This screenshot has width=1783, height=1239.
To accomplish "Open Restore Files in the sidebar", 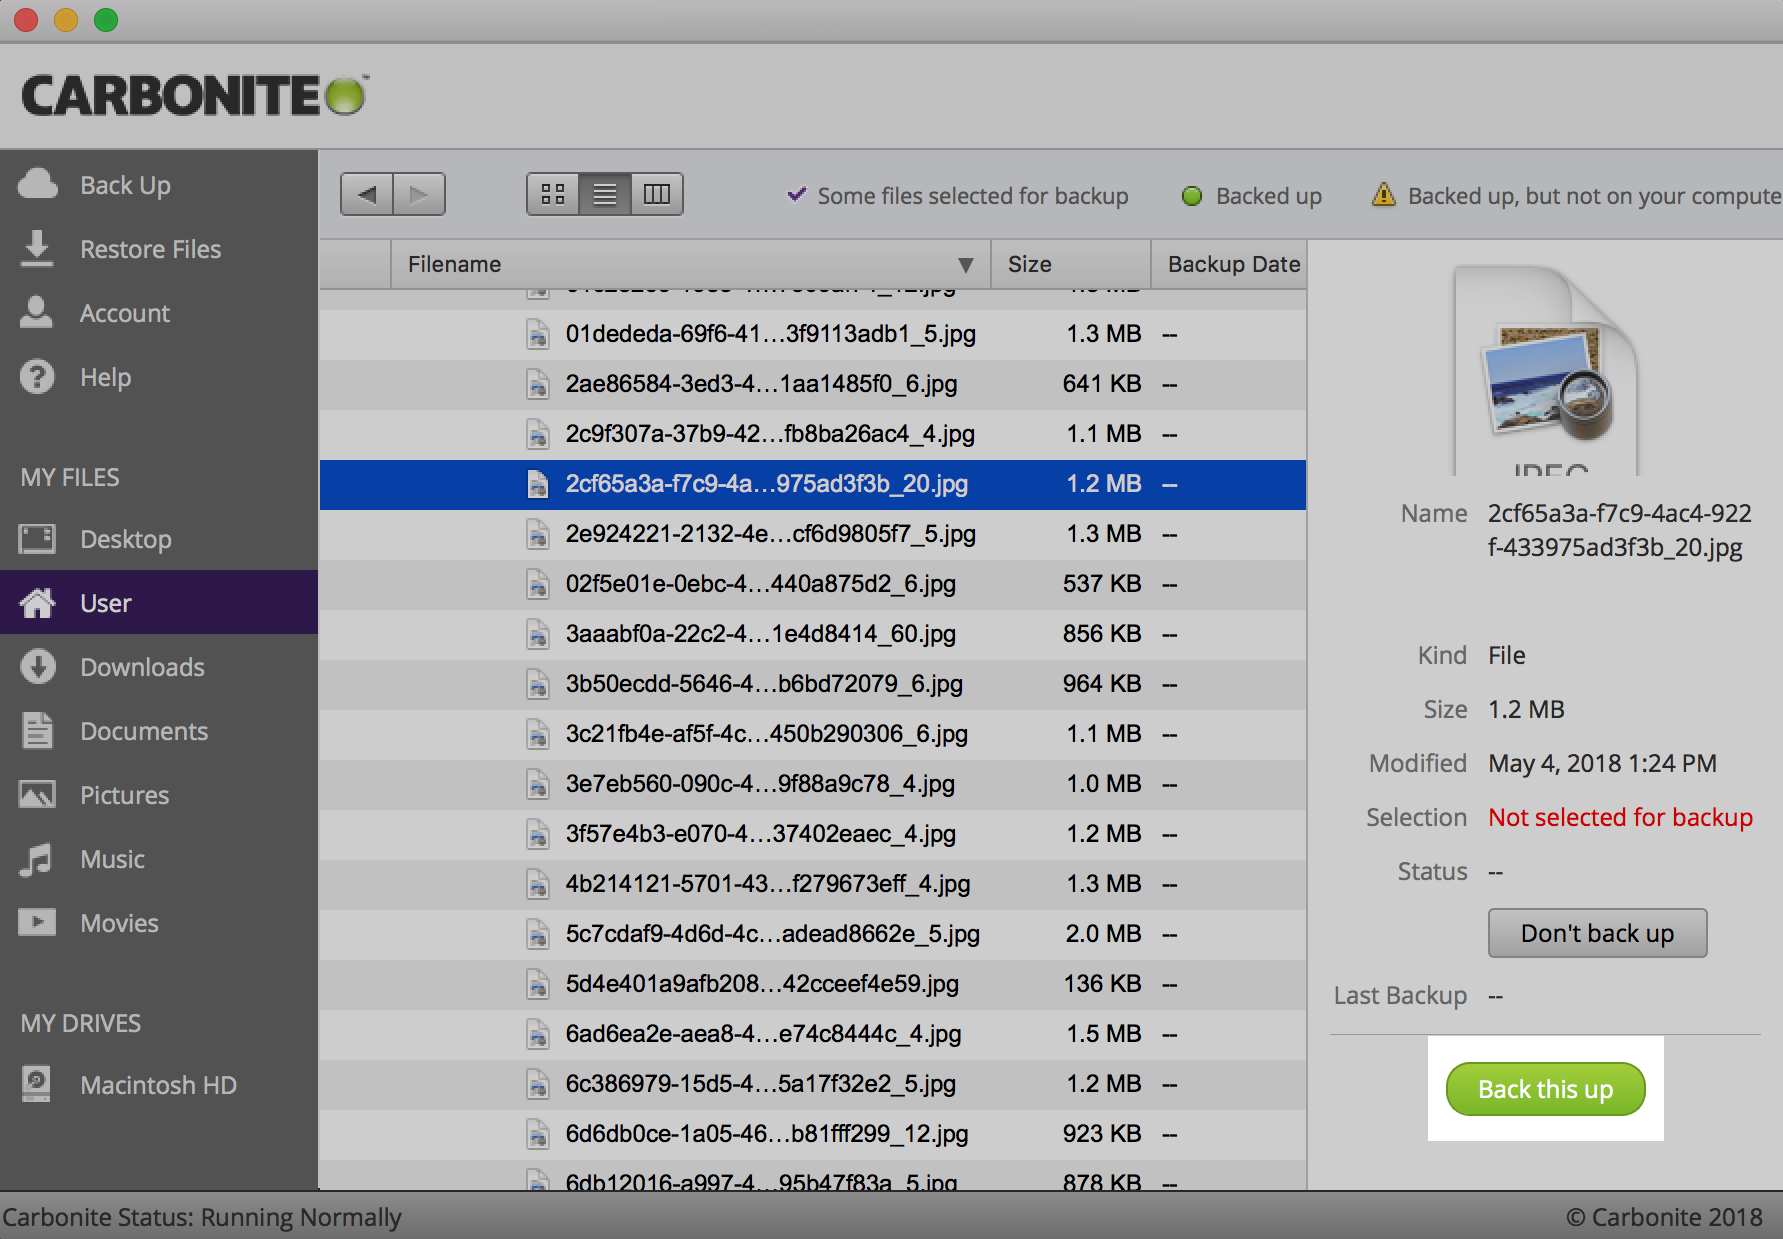I will (x=150, y=249).
